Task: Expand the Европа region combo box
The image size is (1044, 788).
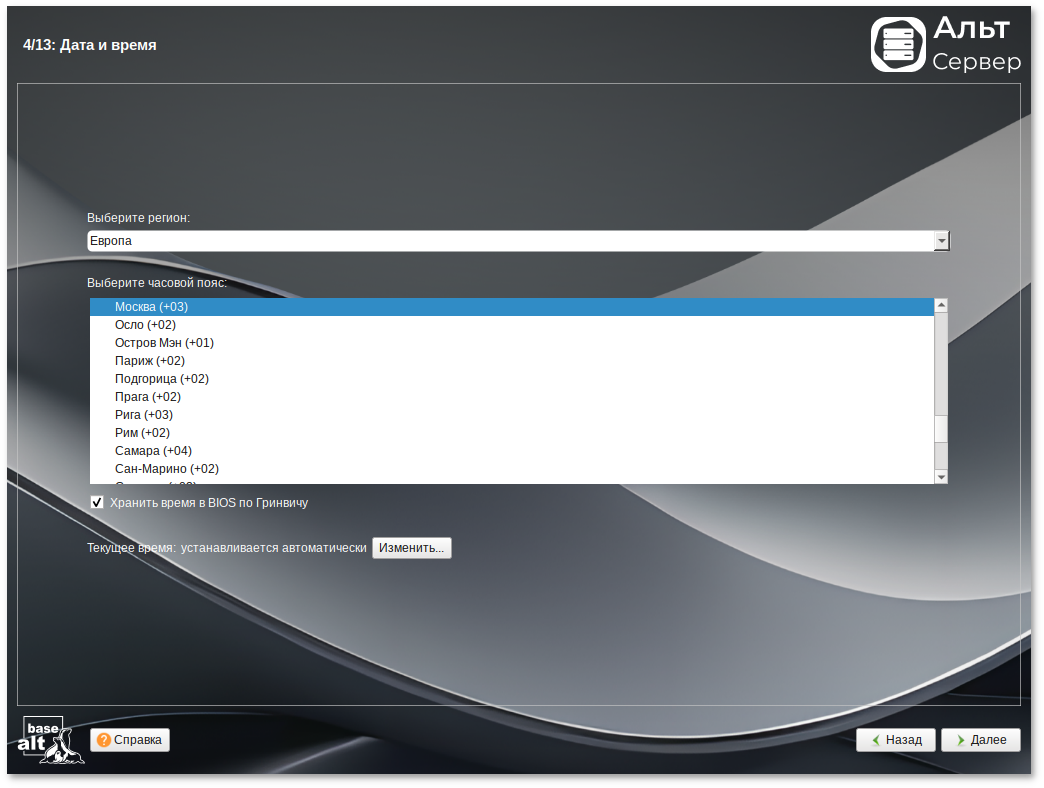Action: [x=510, y=241]
